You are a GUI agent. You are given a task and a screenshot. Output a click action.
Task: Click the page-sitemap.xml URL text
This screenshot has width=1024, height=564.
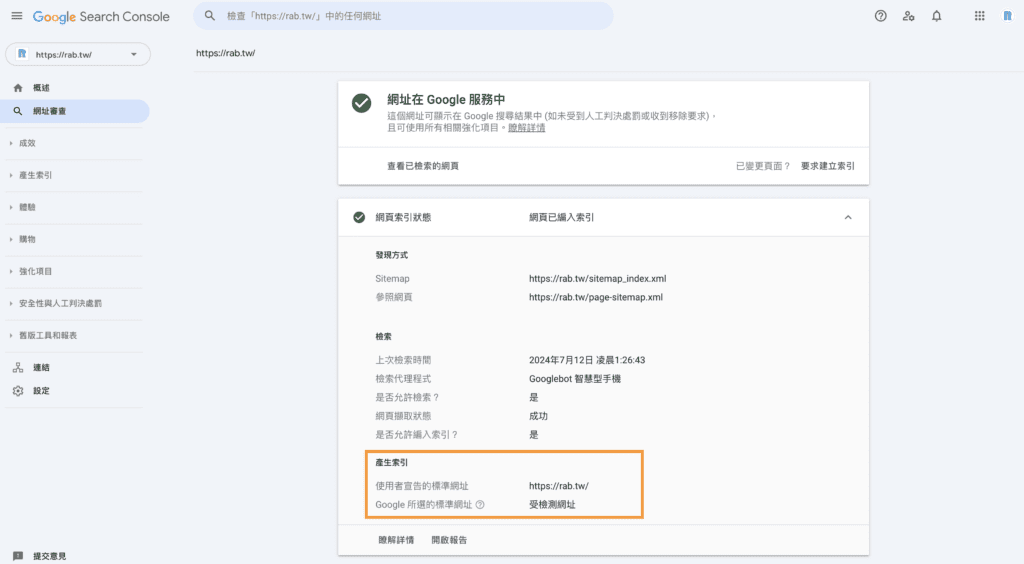[596, 297]
